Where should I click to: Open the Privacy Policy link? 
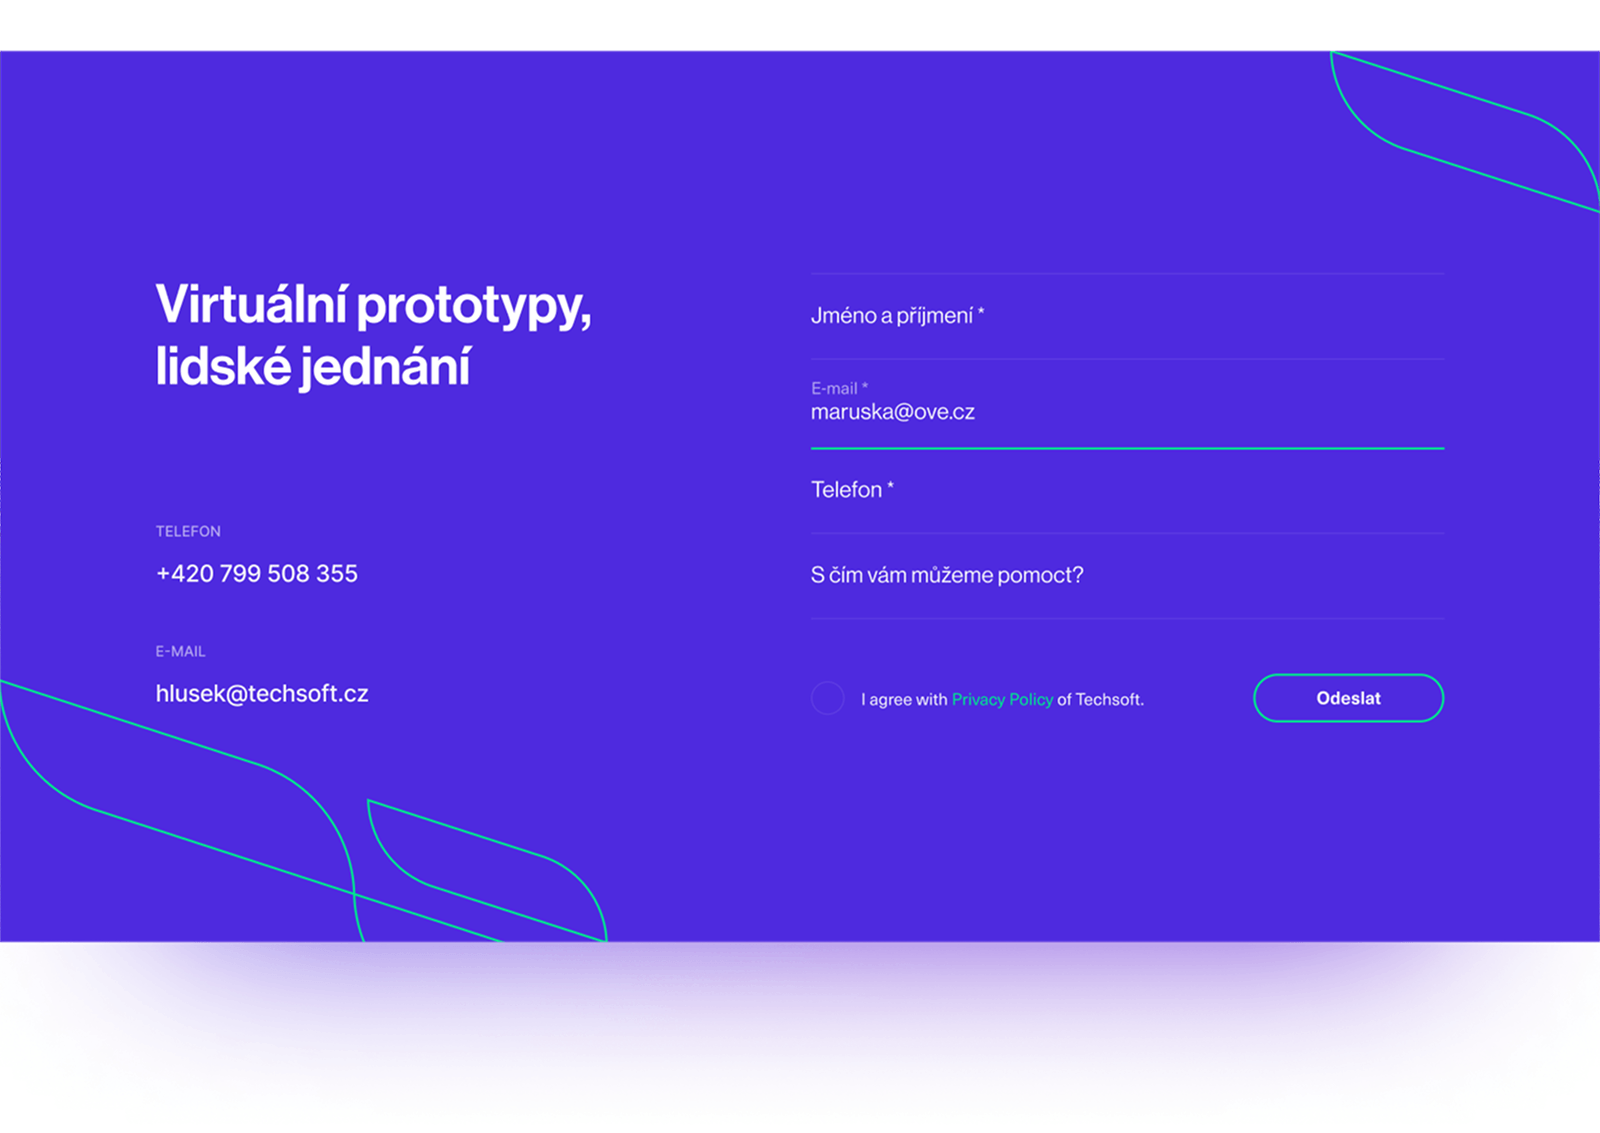(1001, 700)
